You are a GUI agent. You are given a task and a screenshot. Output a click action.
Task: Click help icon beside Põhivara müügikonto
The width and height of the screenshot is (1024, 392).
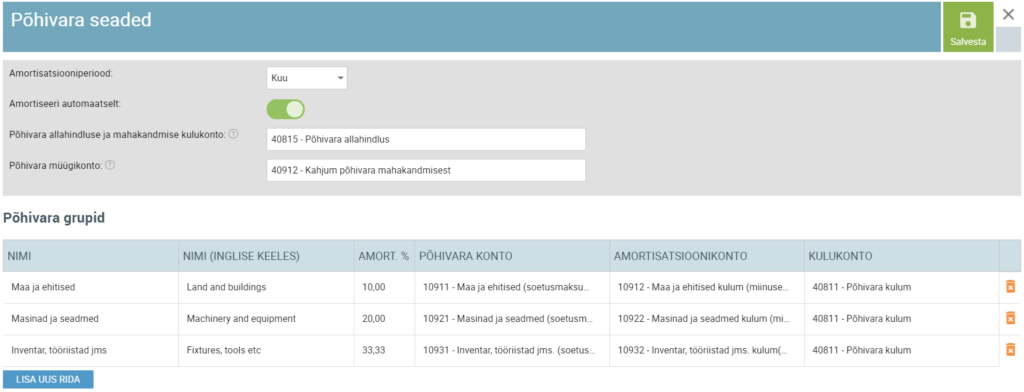tap(110, 165)
